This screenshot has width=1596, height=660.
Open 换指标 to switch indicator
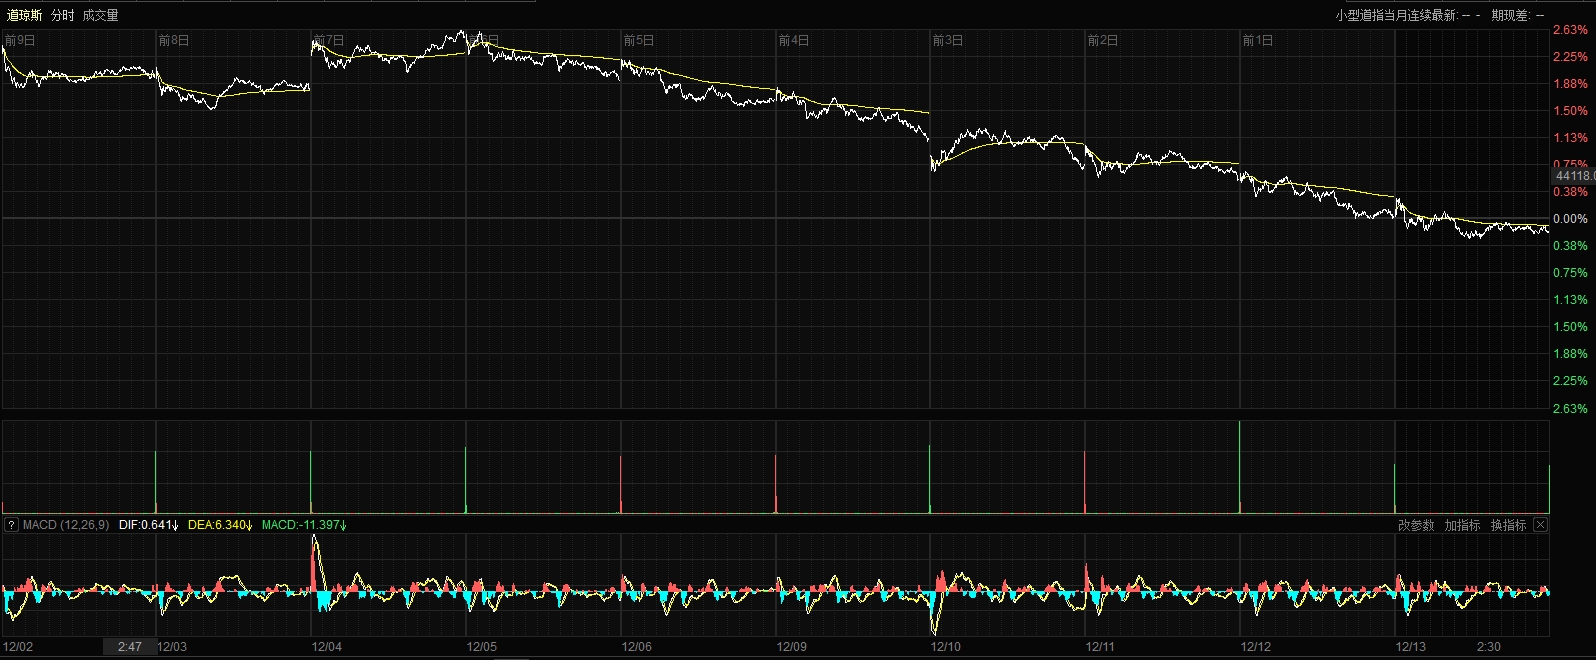[1508, 525]
